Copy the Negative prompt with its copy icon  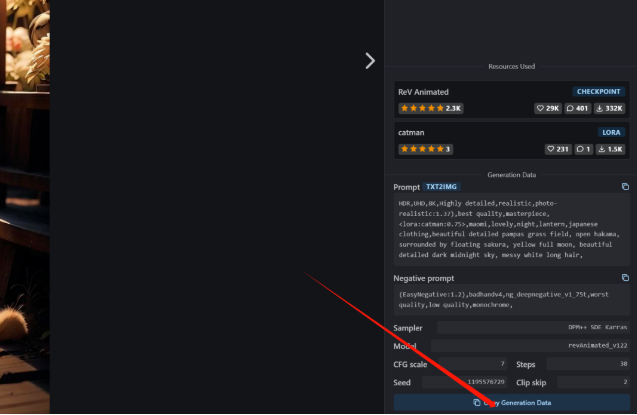(x=625, y=278)
